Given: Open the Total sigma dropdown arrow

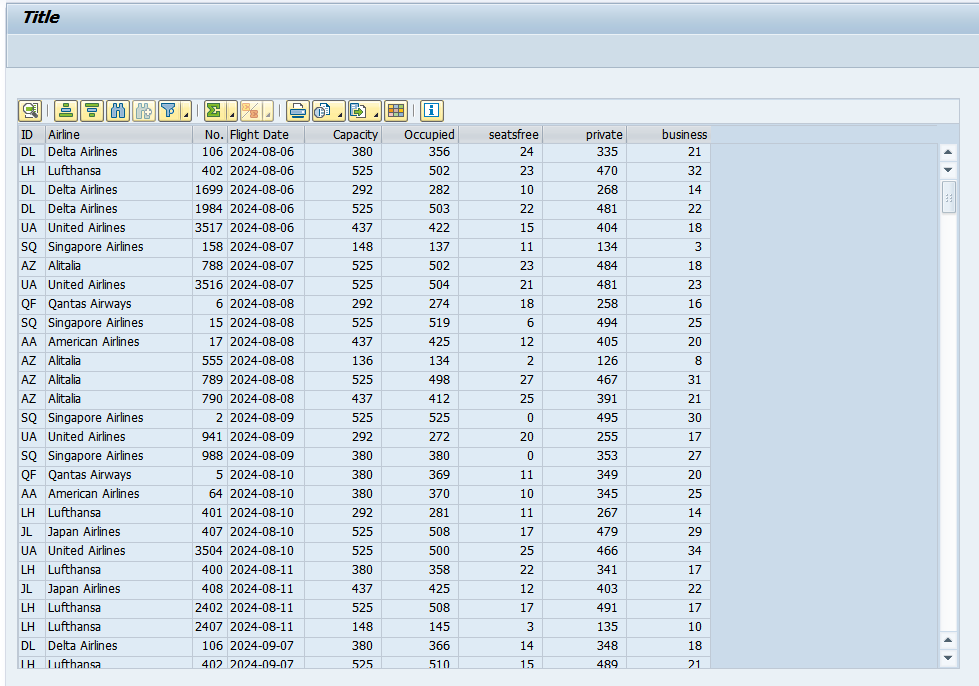Looking at the screenshot, I should [232, 111].
